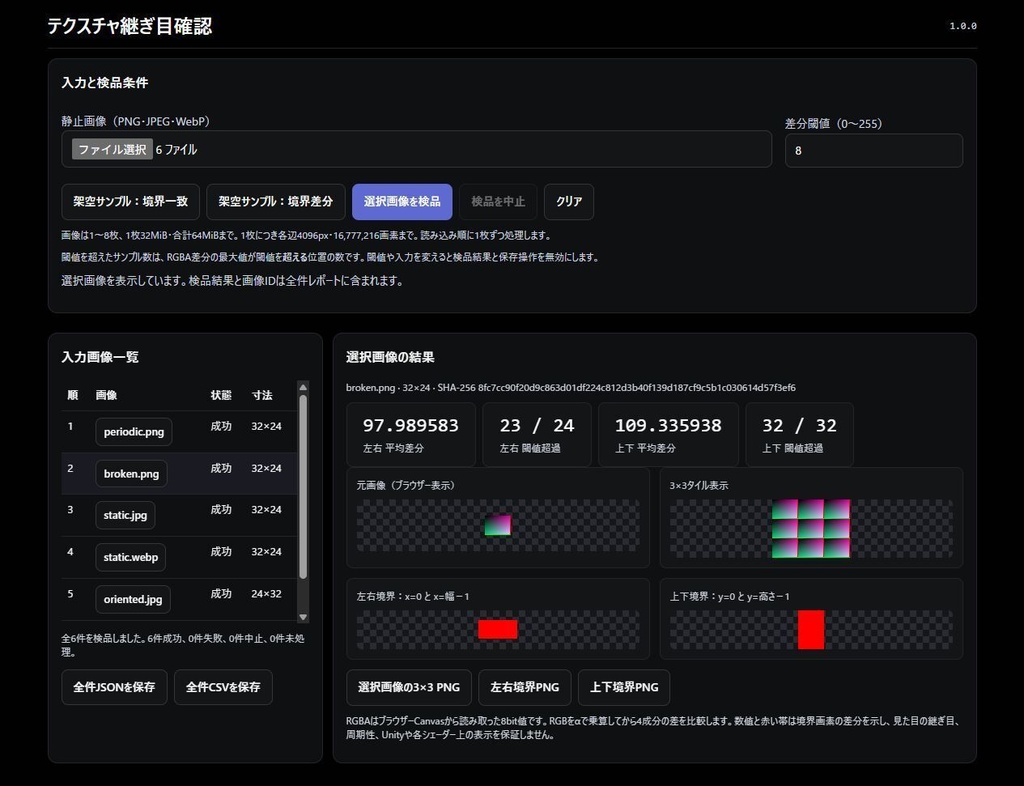Click the 6 ファイル file count text
This screenshot has width=1024, height=786.
point(176,149)
